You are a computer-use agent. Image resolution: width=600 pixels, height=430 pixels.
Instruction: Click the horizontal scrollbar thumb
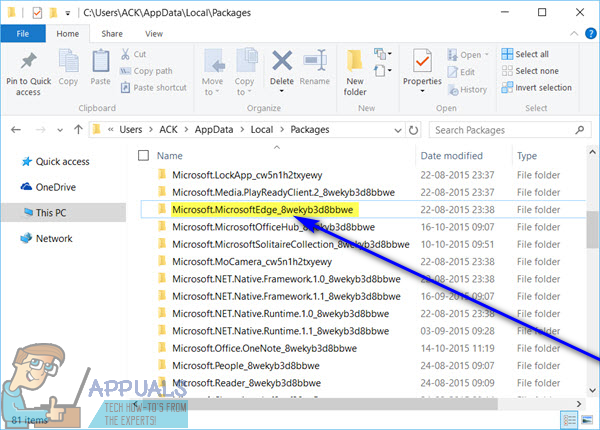[x=318, y=404]
